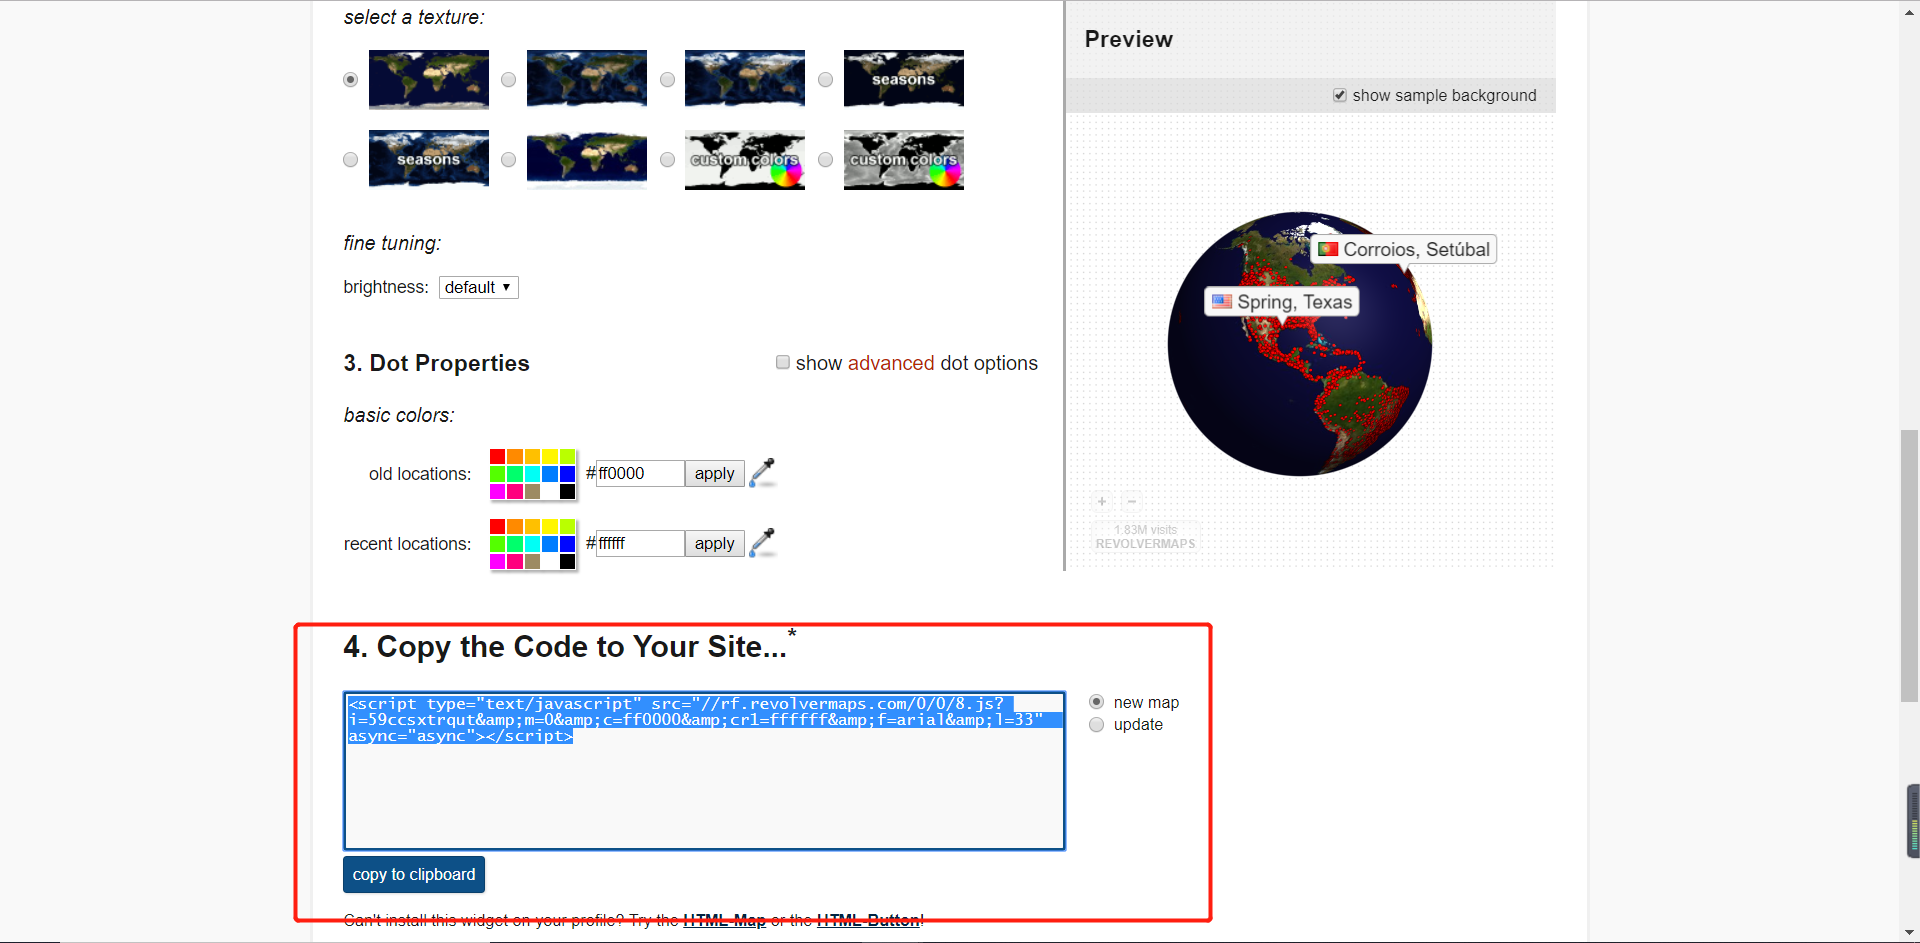Click the REVOLVERMAPS visits badge
Viewport: 1920px width, 943px height.
(1145, 537)
